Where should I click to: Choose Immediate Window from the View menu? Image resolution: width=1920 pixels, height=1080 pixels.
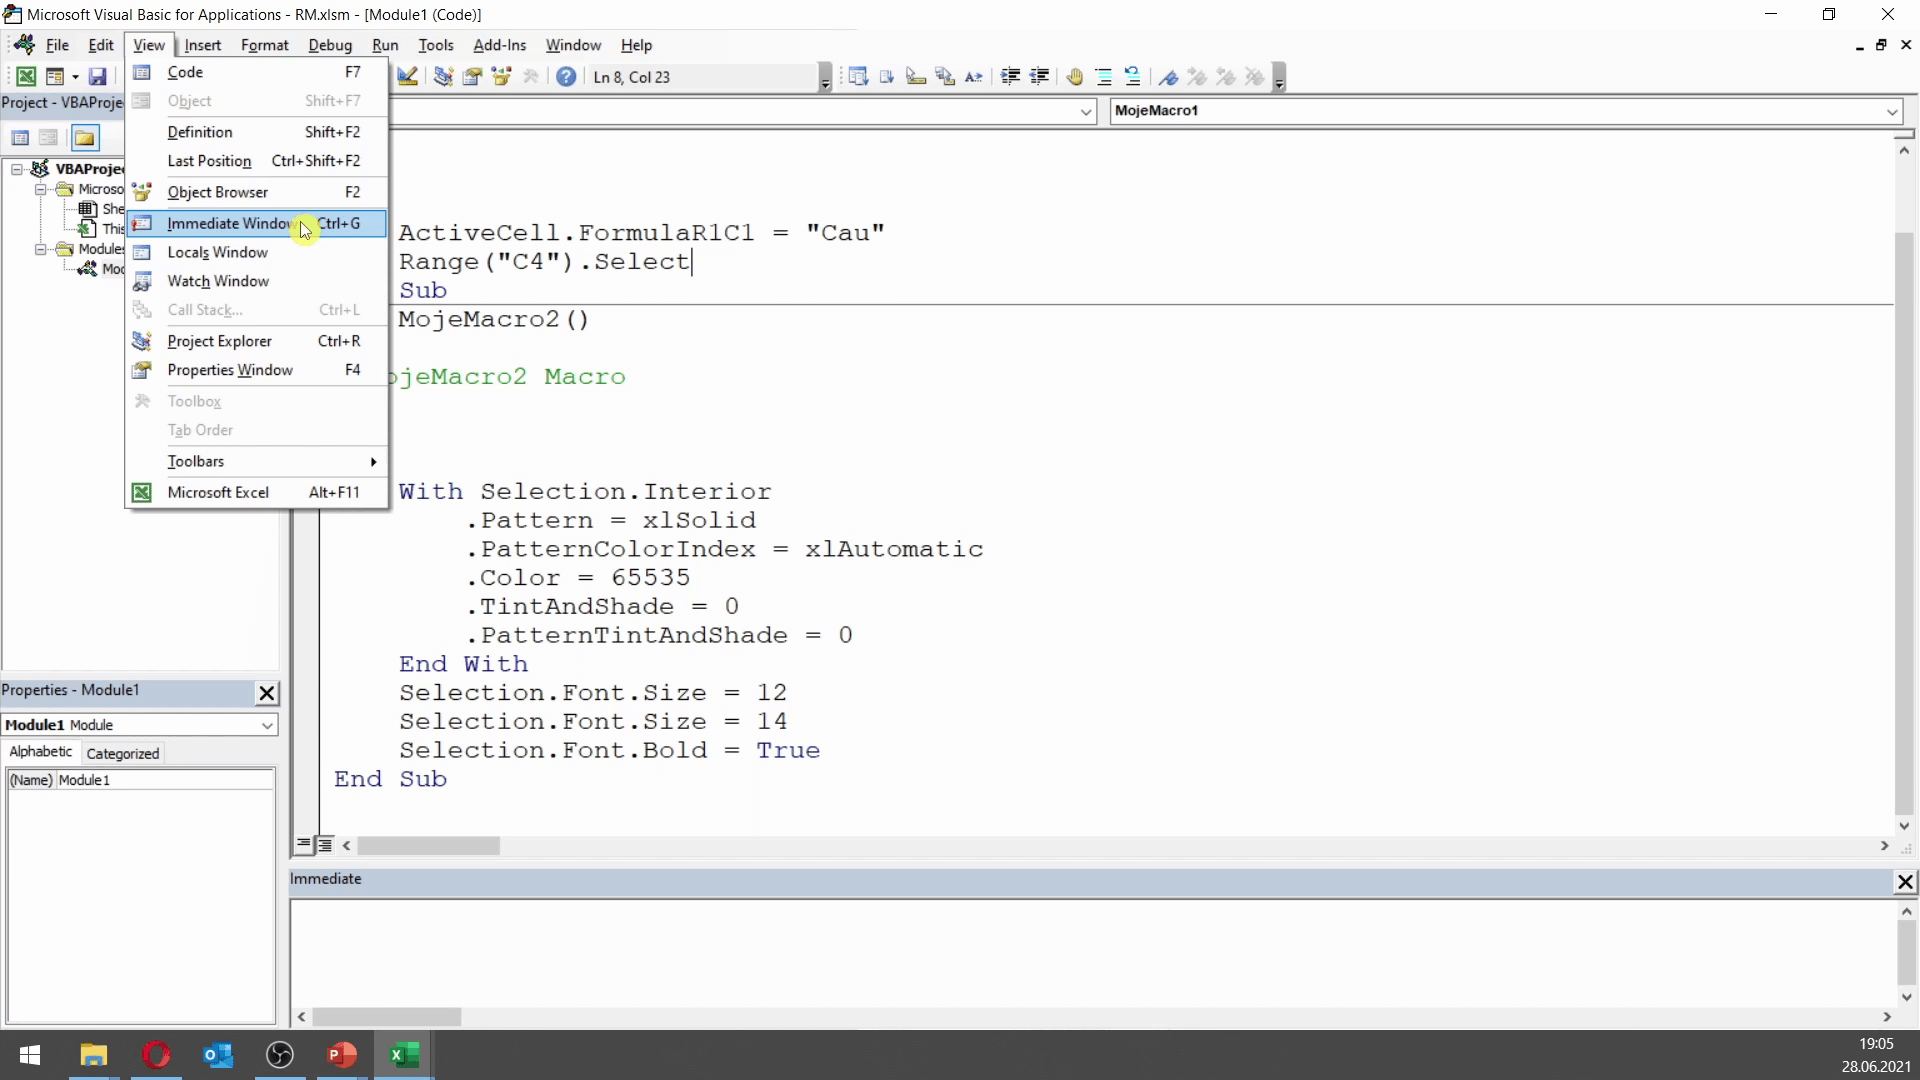pos(257,223)
